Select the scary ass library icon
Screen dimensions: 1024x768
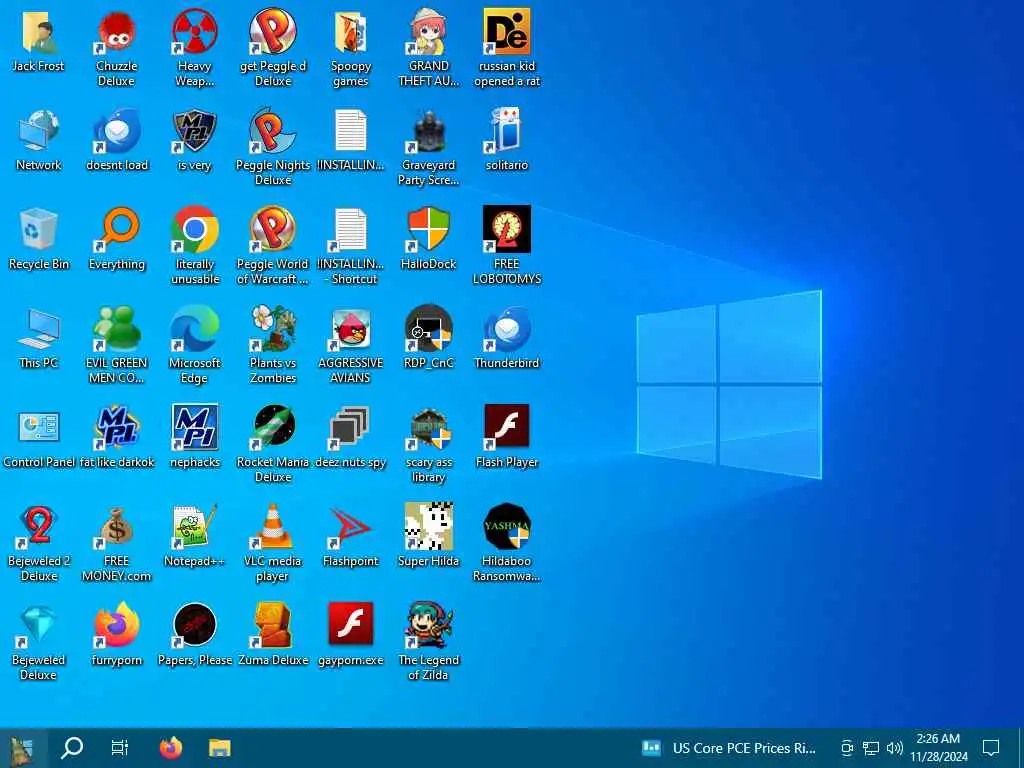point(428,428)
